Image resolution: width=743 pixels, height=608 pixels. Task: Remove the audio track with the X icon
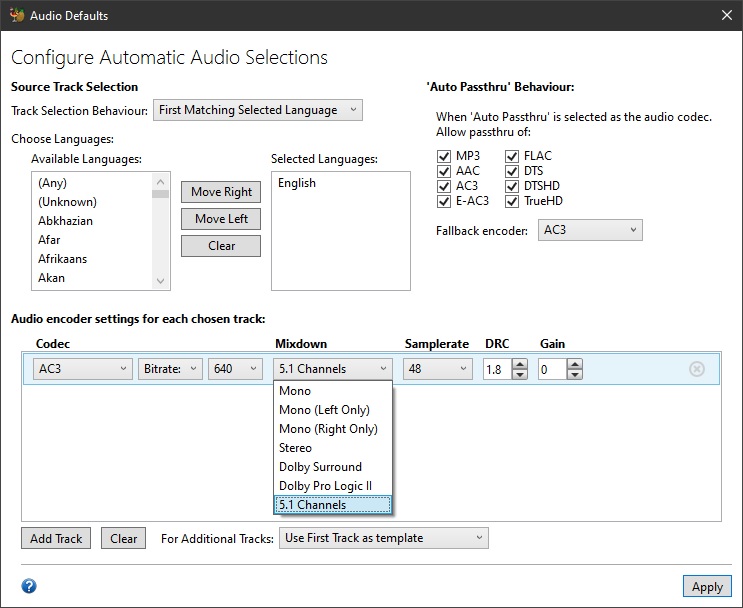click(697, 369)
